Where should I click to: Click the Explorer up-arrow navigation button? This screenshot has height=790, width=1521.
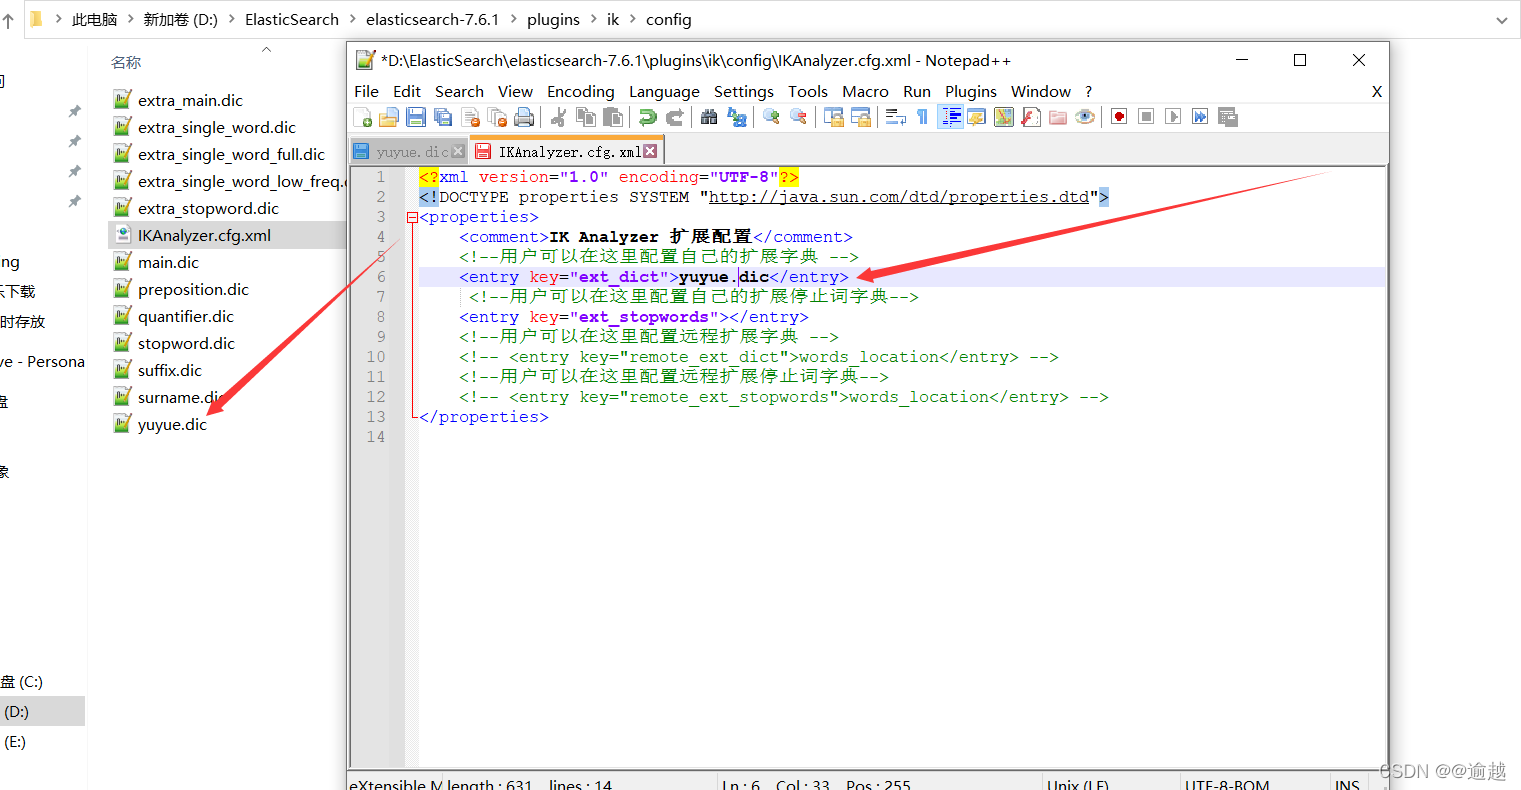click(x=8, y=20)
